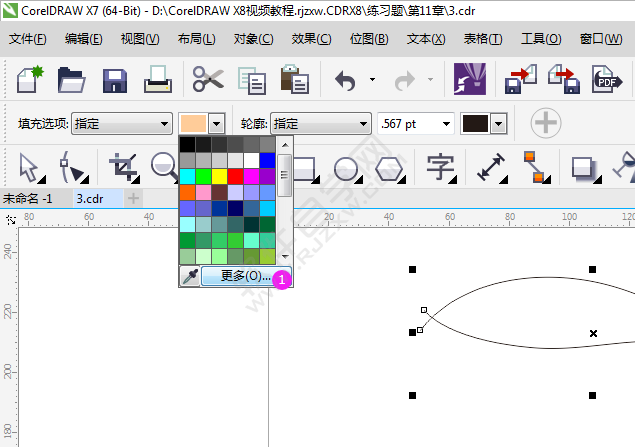Import a file with the import icon

click(521, 79)
